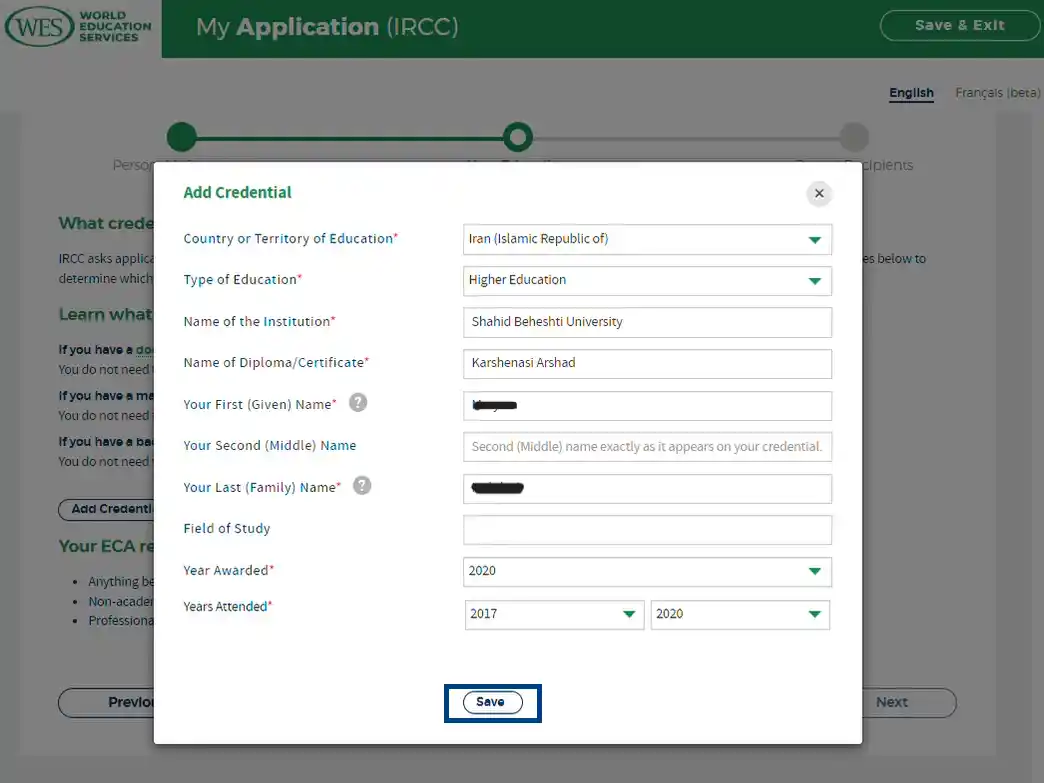The height and width of the screenshot is (783, 1044).
Task: Click the WES World Education Services logo
Action: coord(79,27)
